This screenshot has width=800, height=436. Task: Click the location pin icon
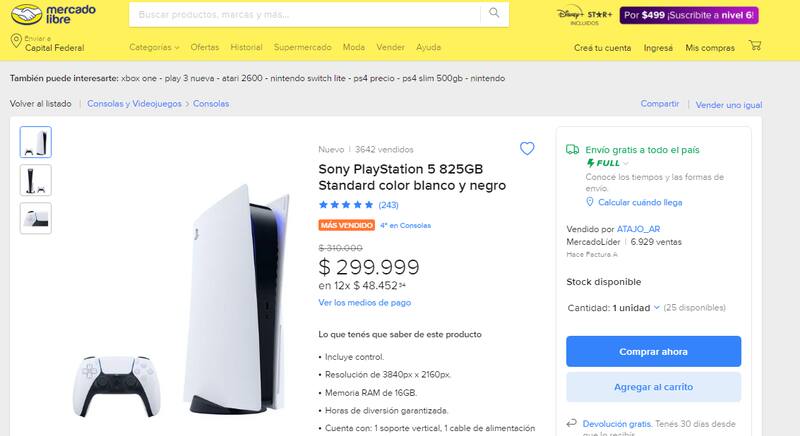tap(16, 42)
